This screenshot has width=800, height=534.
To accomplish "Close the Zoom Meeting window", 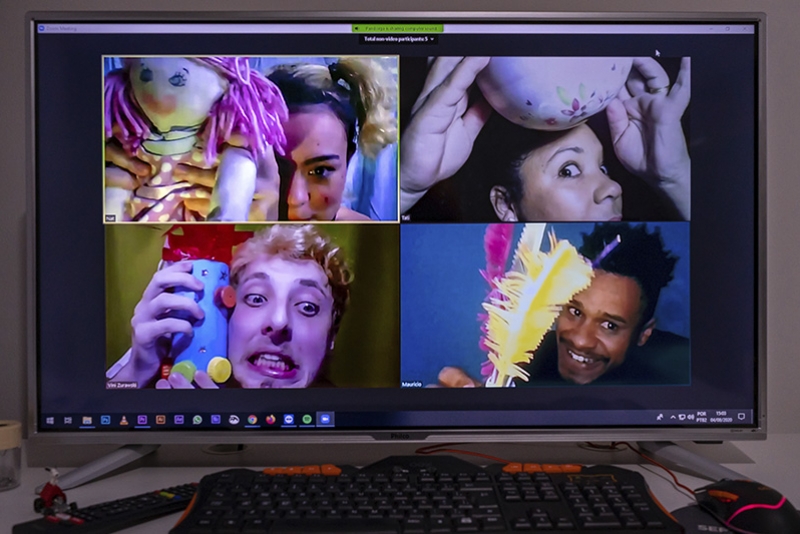I will coord(744,29).
